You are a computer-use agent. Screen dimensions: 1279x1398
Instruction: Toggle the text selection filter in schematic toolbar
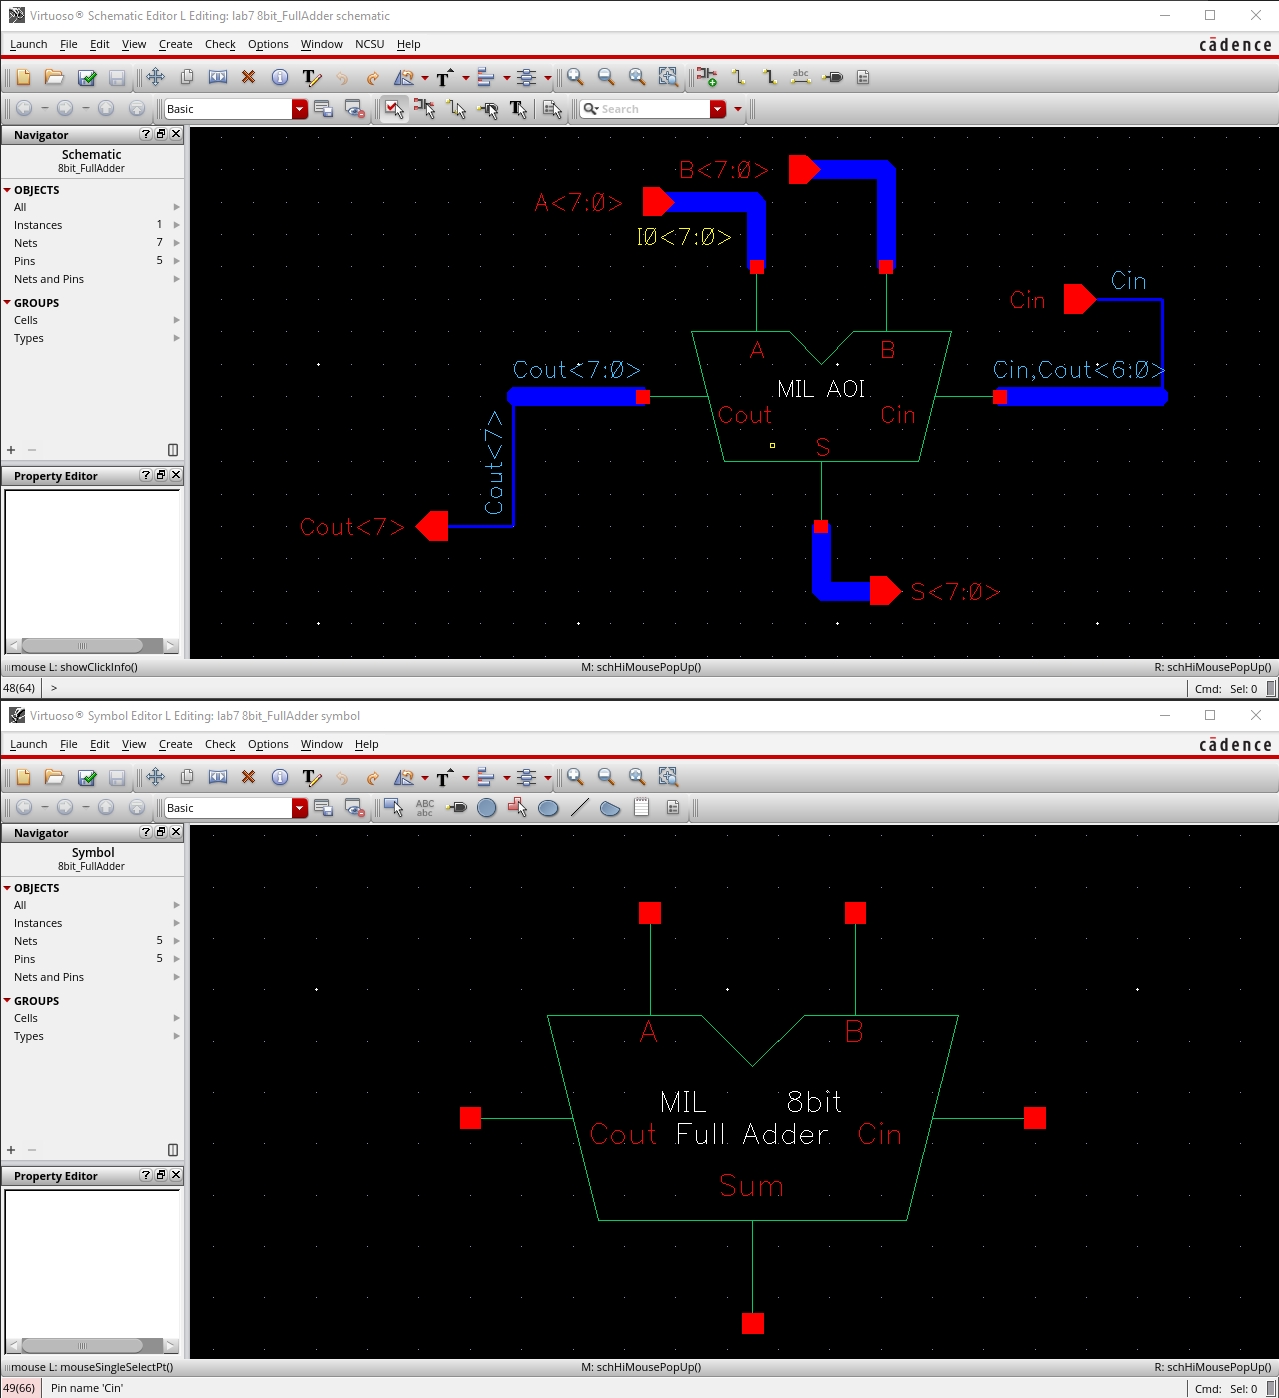(x=518, y=109)
